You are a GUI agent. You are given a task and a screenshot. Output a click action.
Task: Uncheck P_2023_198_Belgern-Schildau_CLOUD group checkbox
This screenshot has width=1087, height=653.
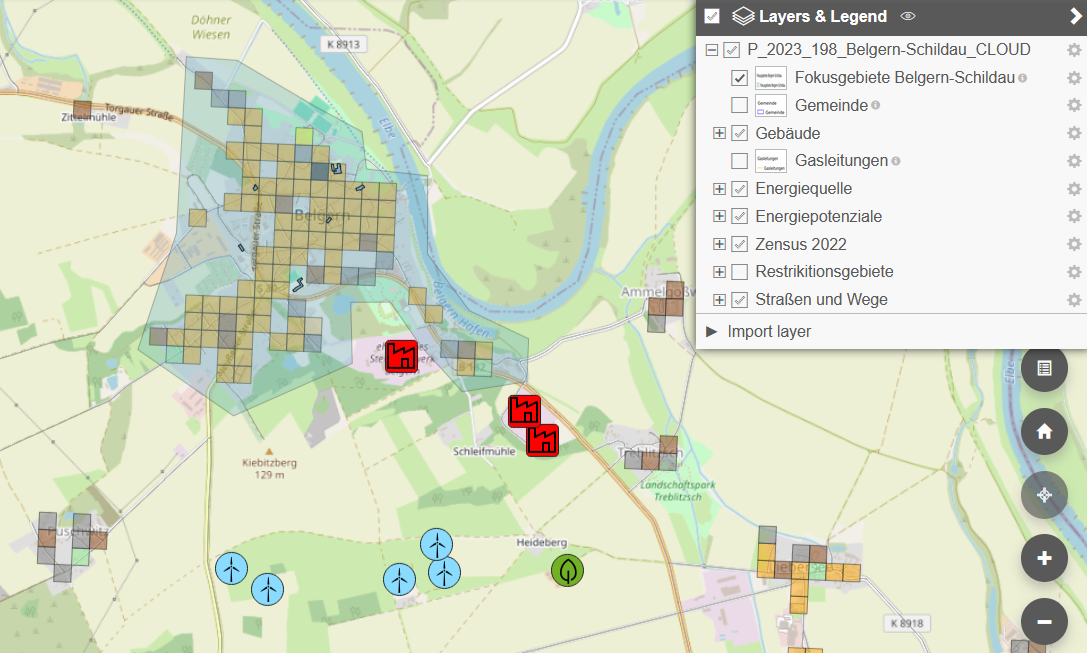(731, 50)
